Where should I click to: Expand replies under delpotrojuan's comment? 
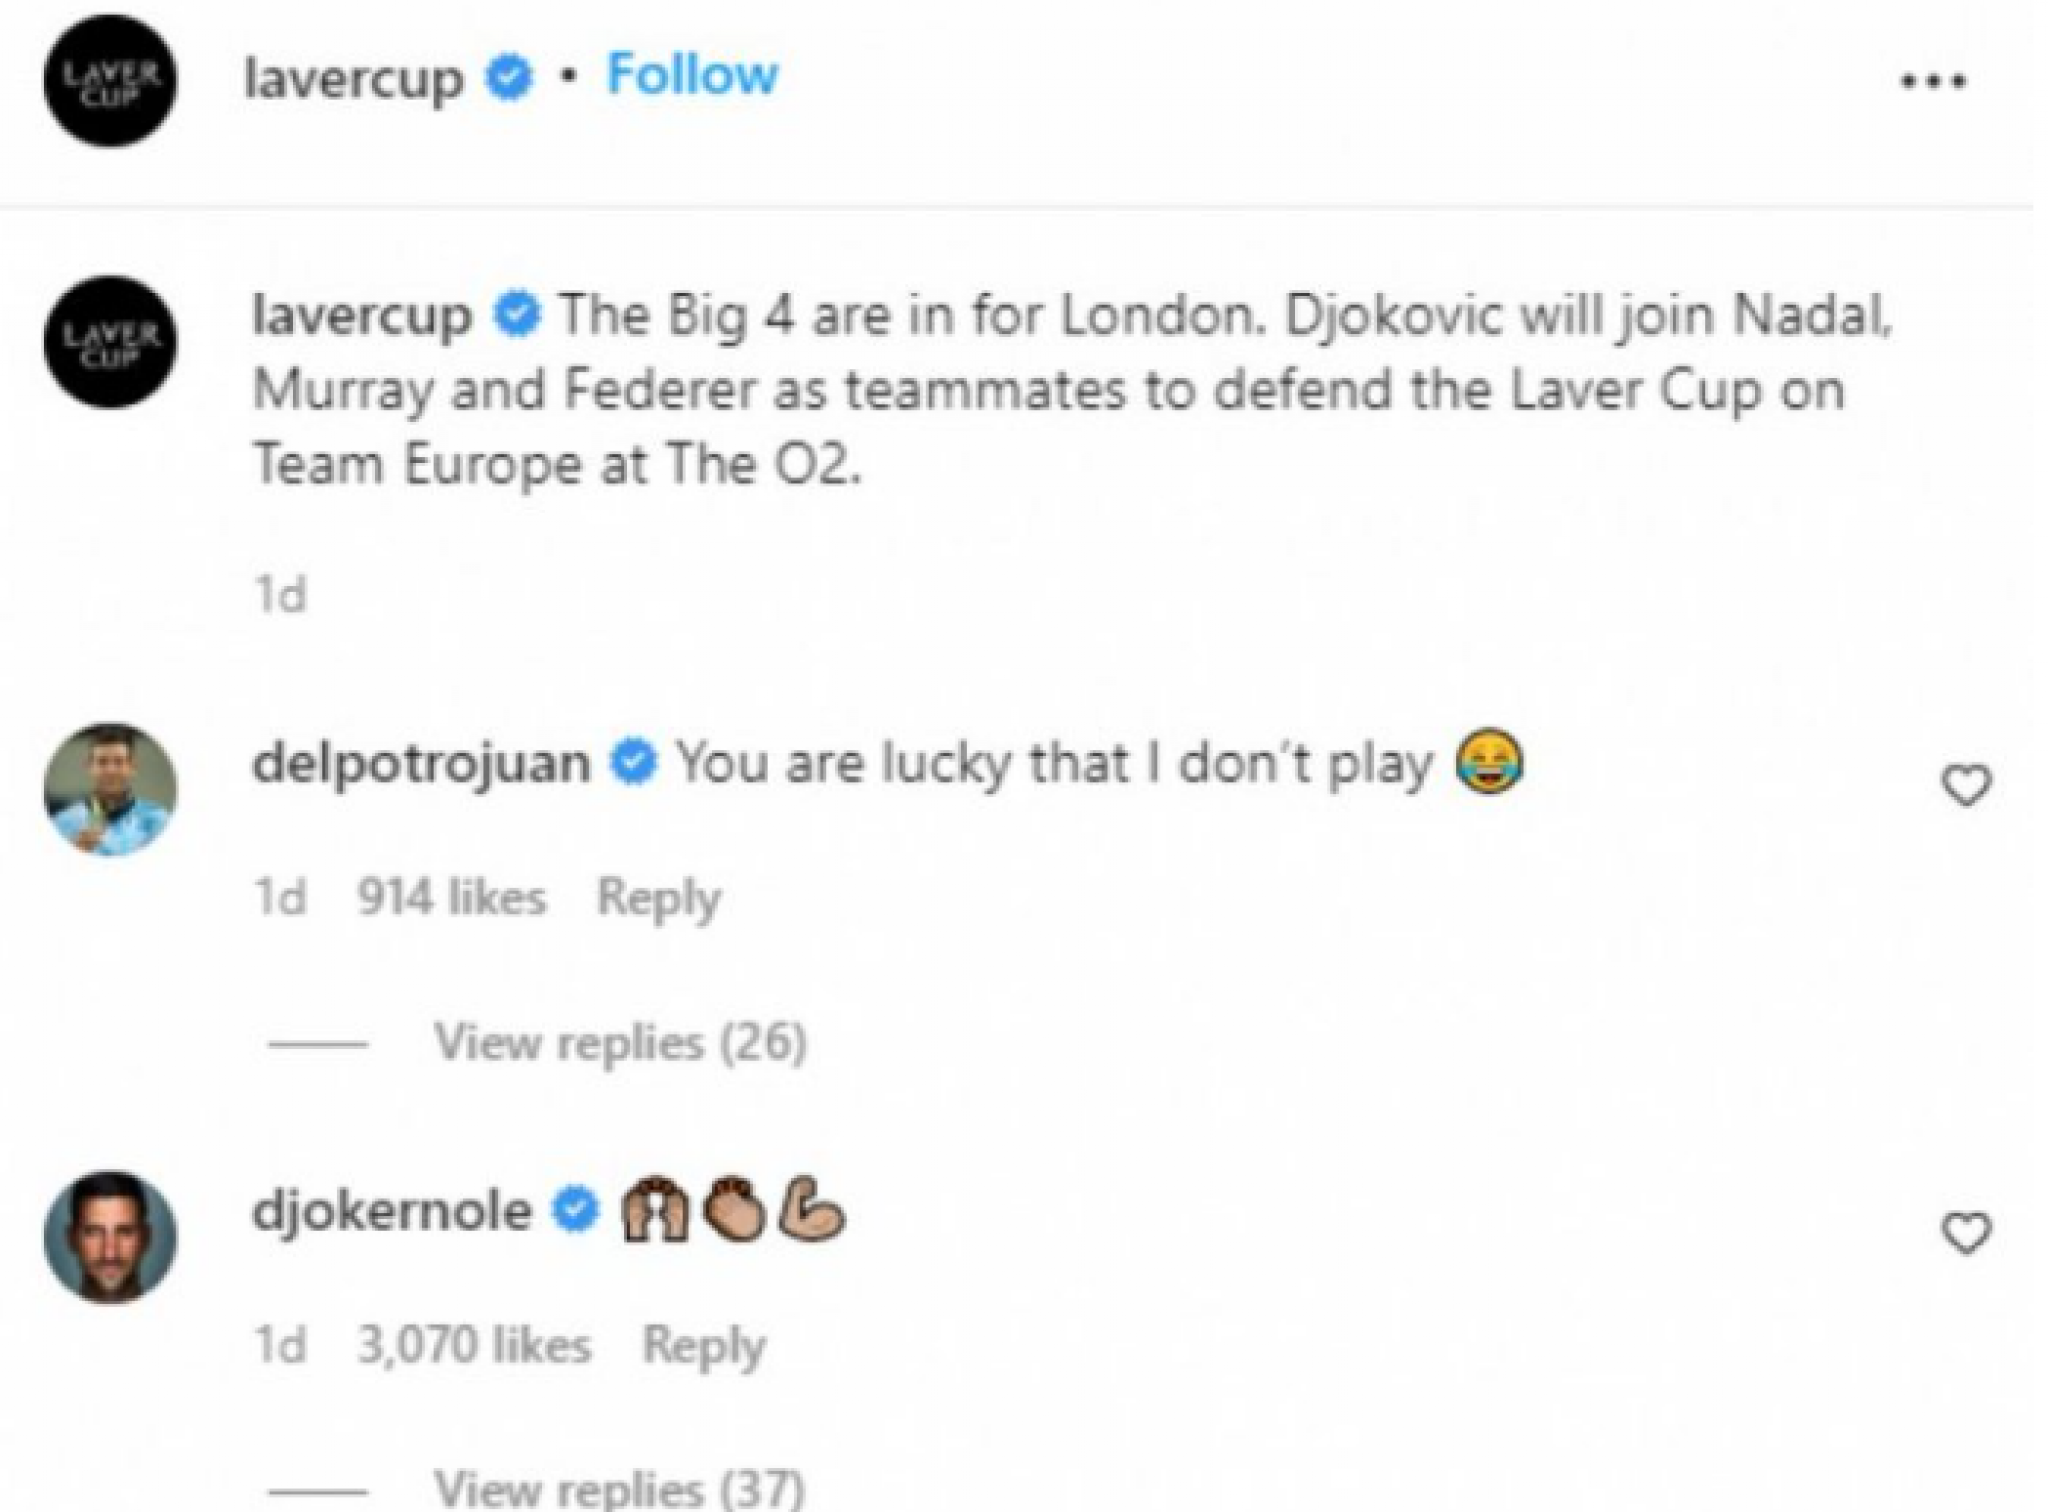(x=618, y=1043)
